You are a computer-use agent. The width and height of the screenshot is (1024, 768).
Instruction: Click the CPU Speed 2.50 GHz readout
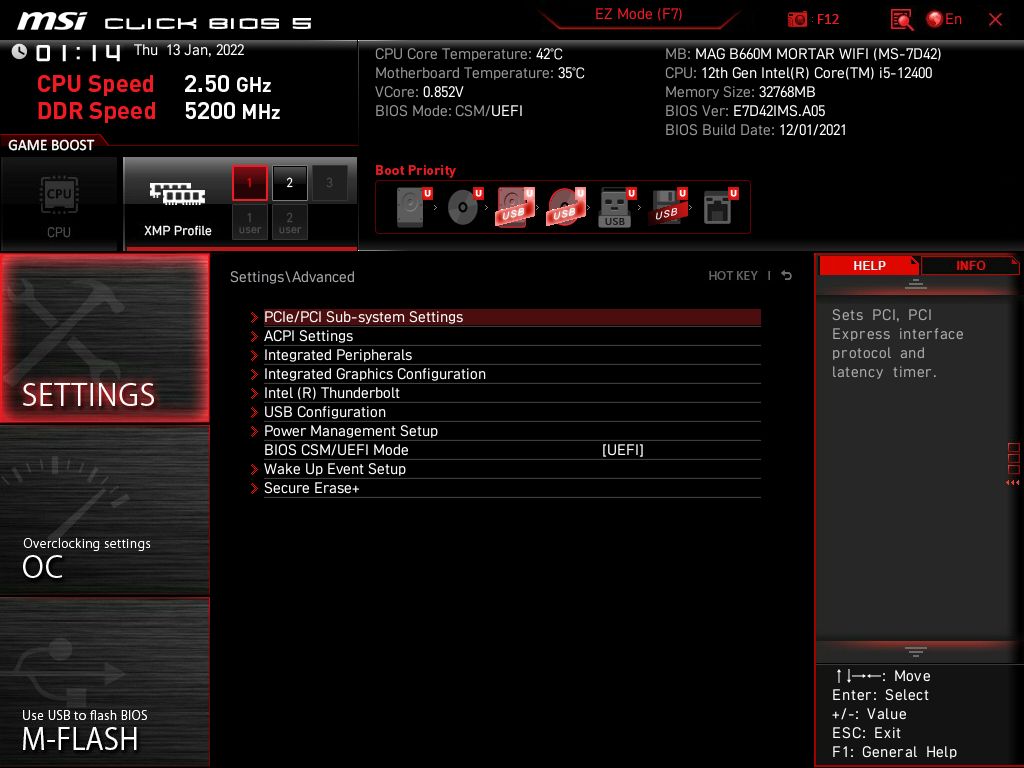point(154,84)
